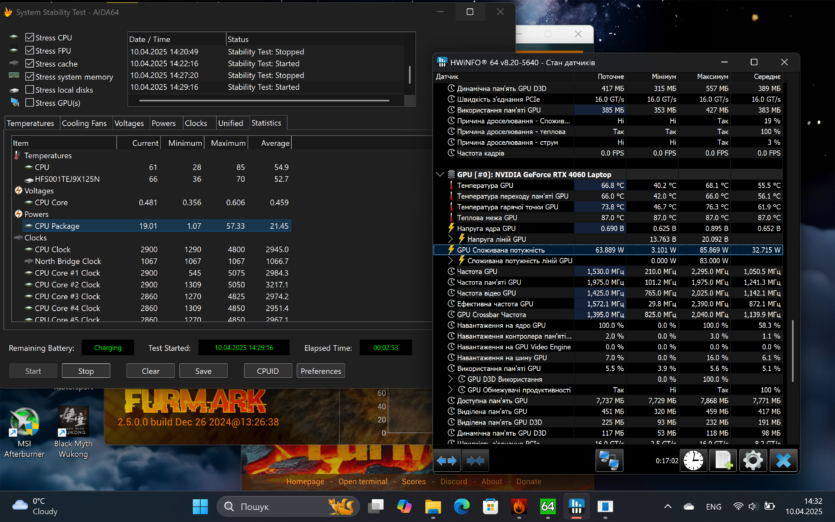Click the taskbar search box Пошук
835x522 pixels.
tap(288, 507)
